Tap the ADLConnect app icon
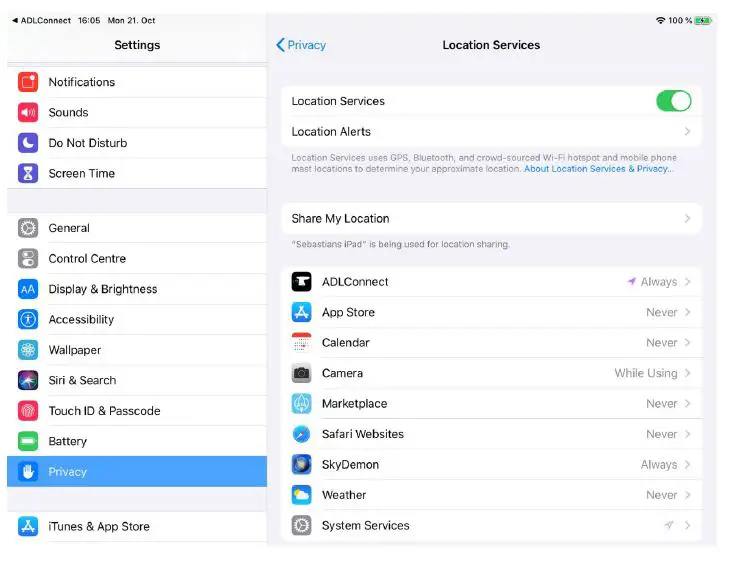Screen dimensions: 734x569 click(x=302, y=282)
